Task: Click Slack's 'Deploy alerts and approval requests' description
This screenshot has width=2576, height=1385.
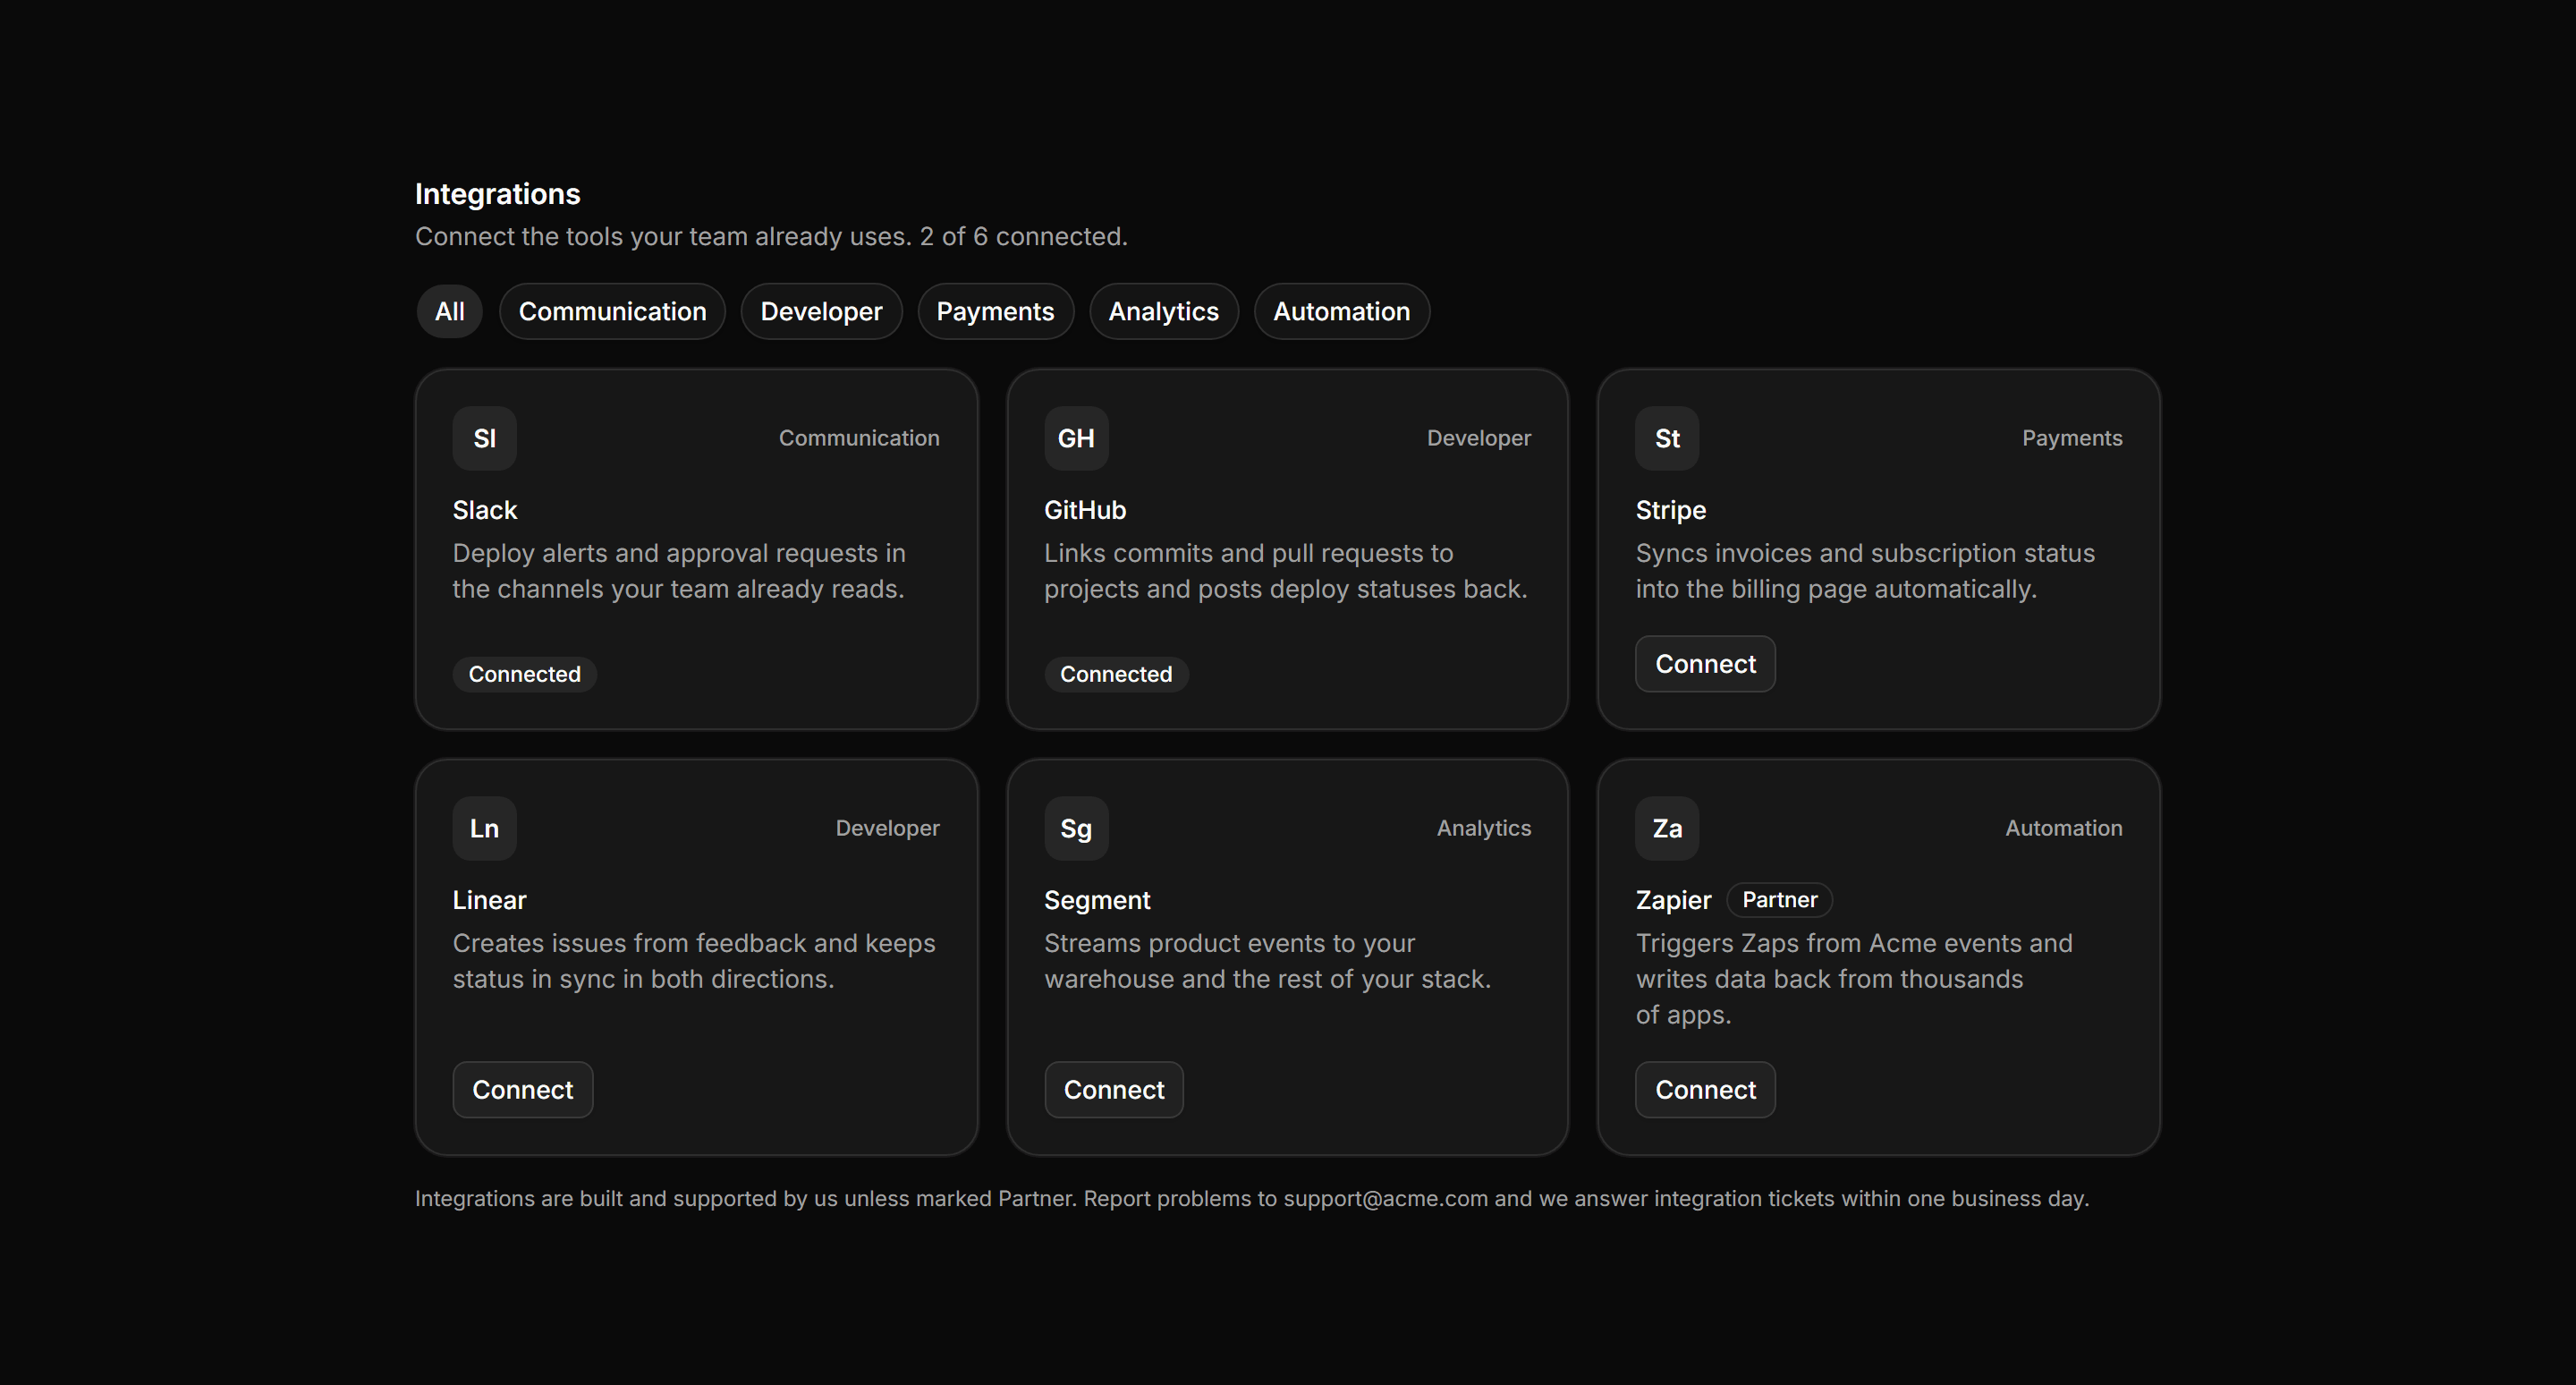Action: [x=679, y=571]
